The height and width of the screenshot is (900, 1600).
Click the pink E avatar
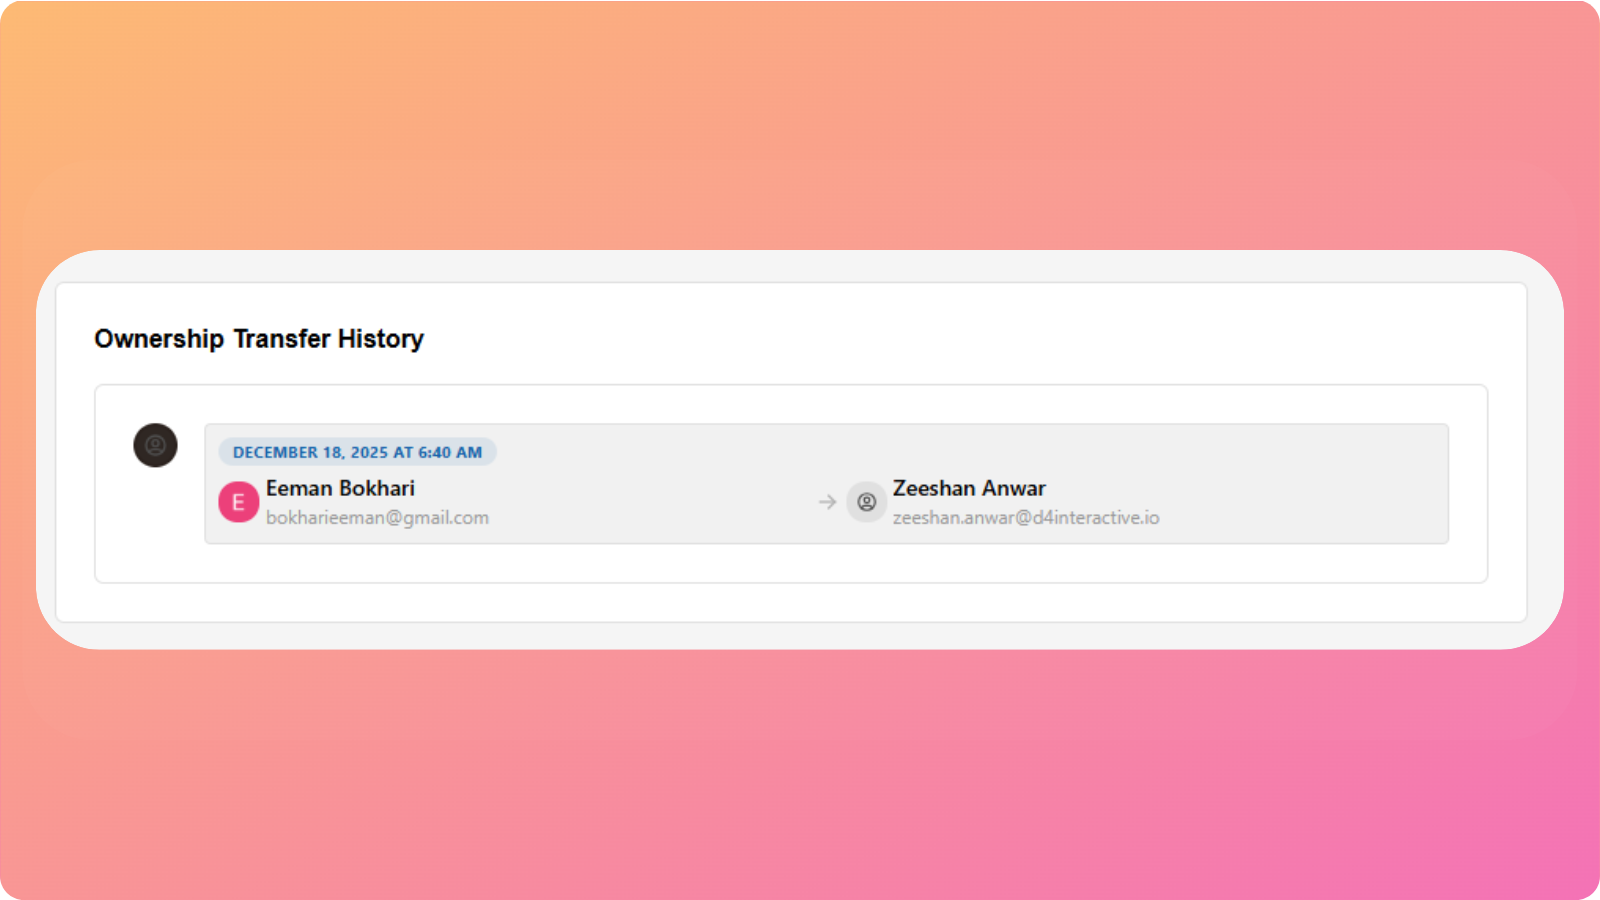(238, 502)
